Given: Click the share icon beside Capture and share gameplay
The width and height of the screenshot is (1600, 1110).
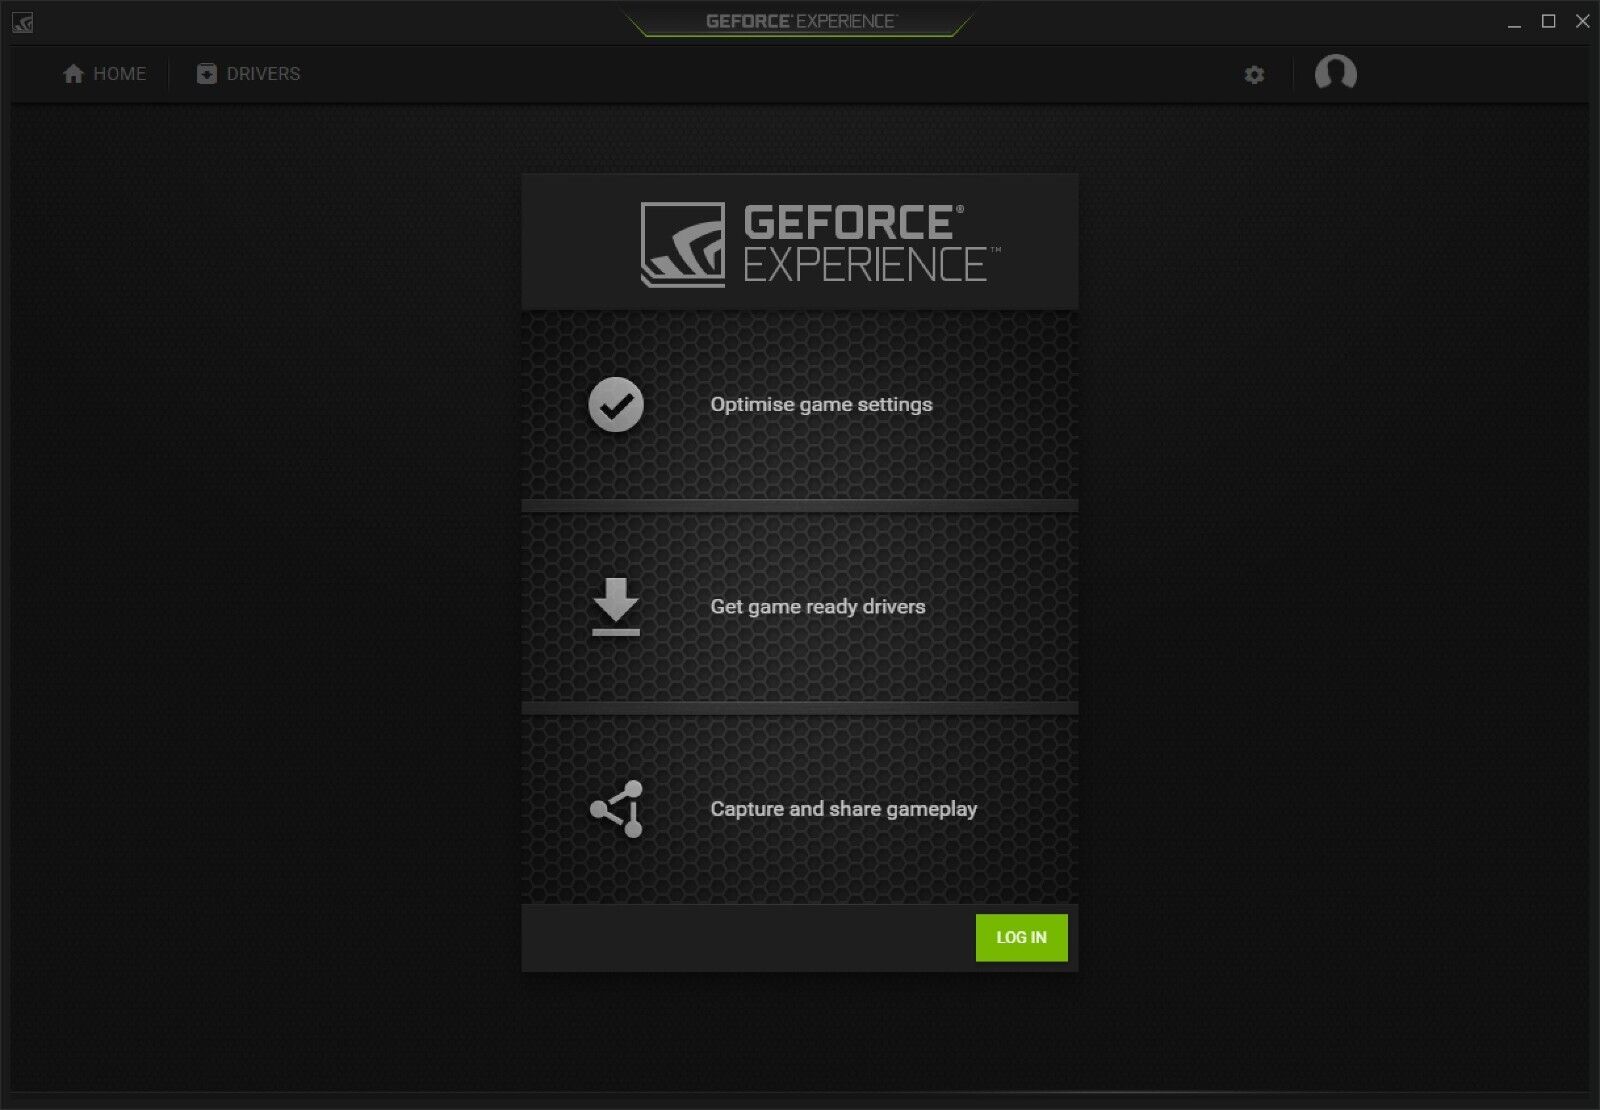Looking at the screenshot, I should pos(617,809).
